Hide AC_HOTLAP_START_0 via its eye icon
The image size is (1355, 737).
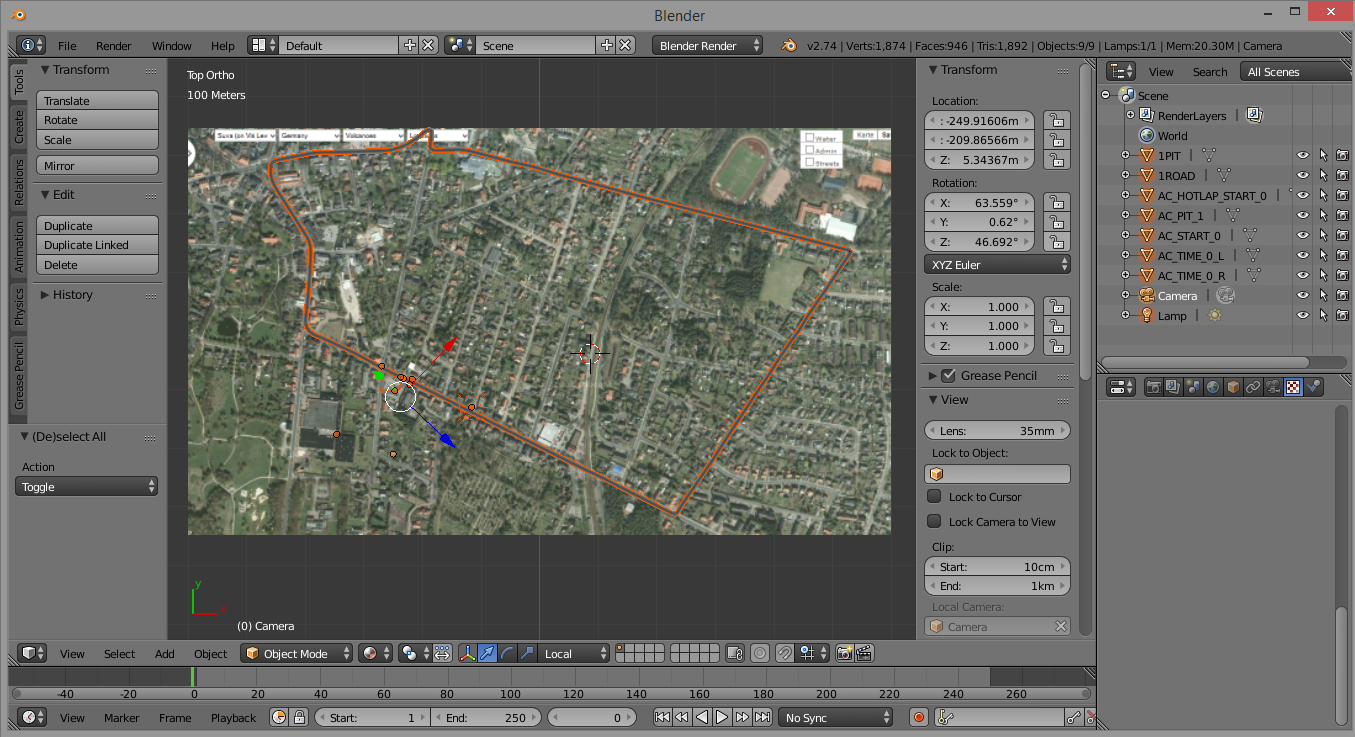coord(1303,195)
